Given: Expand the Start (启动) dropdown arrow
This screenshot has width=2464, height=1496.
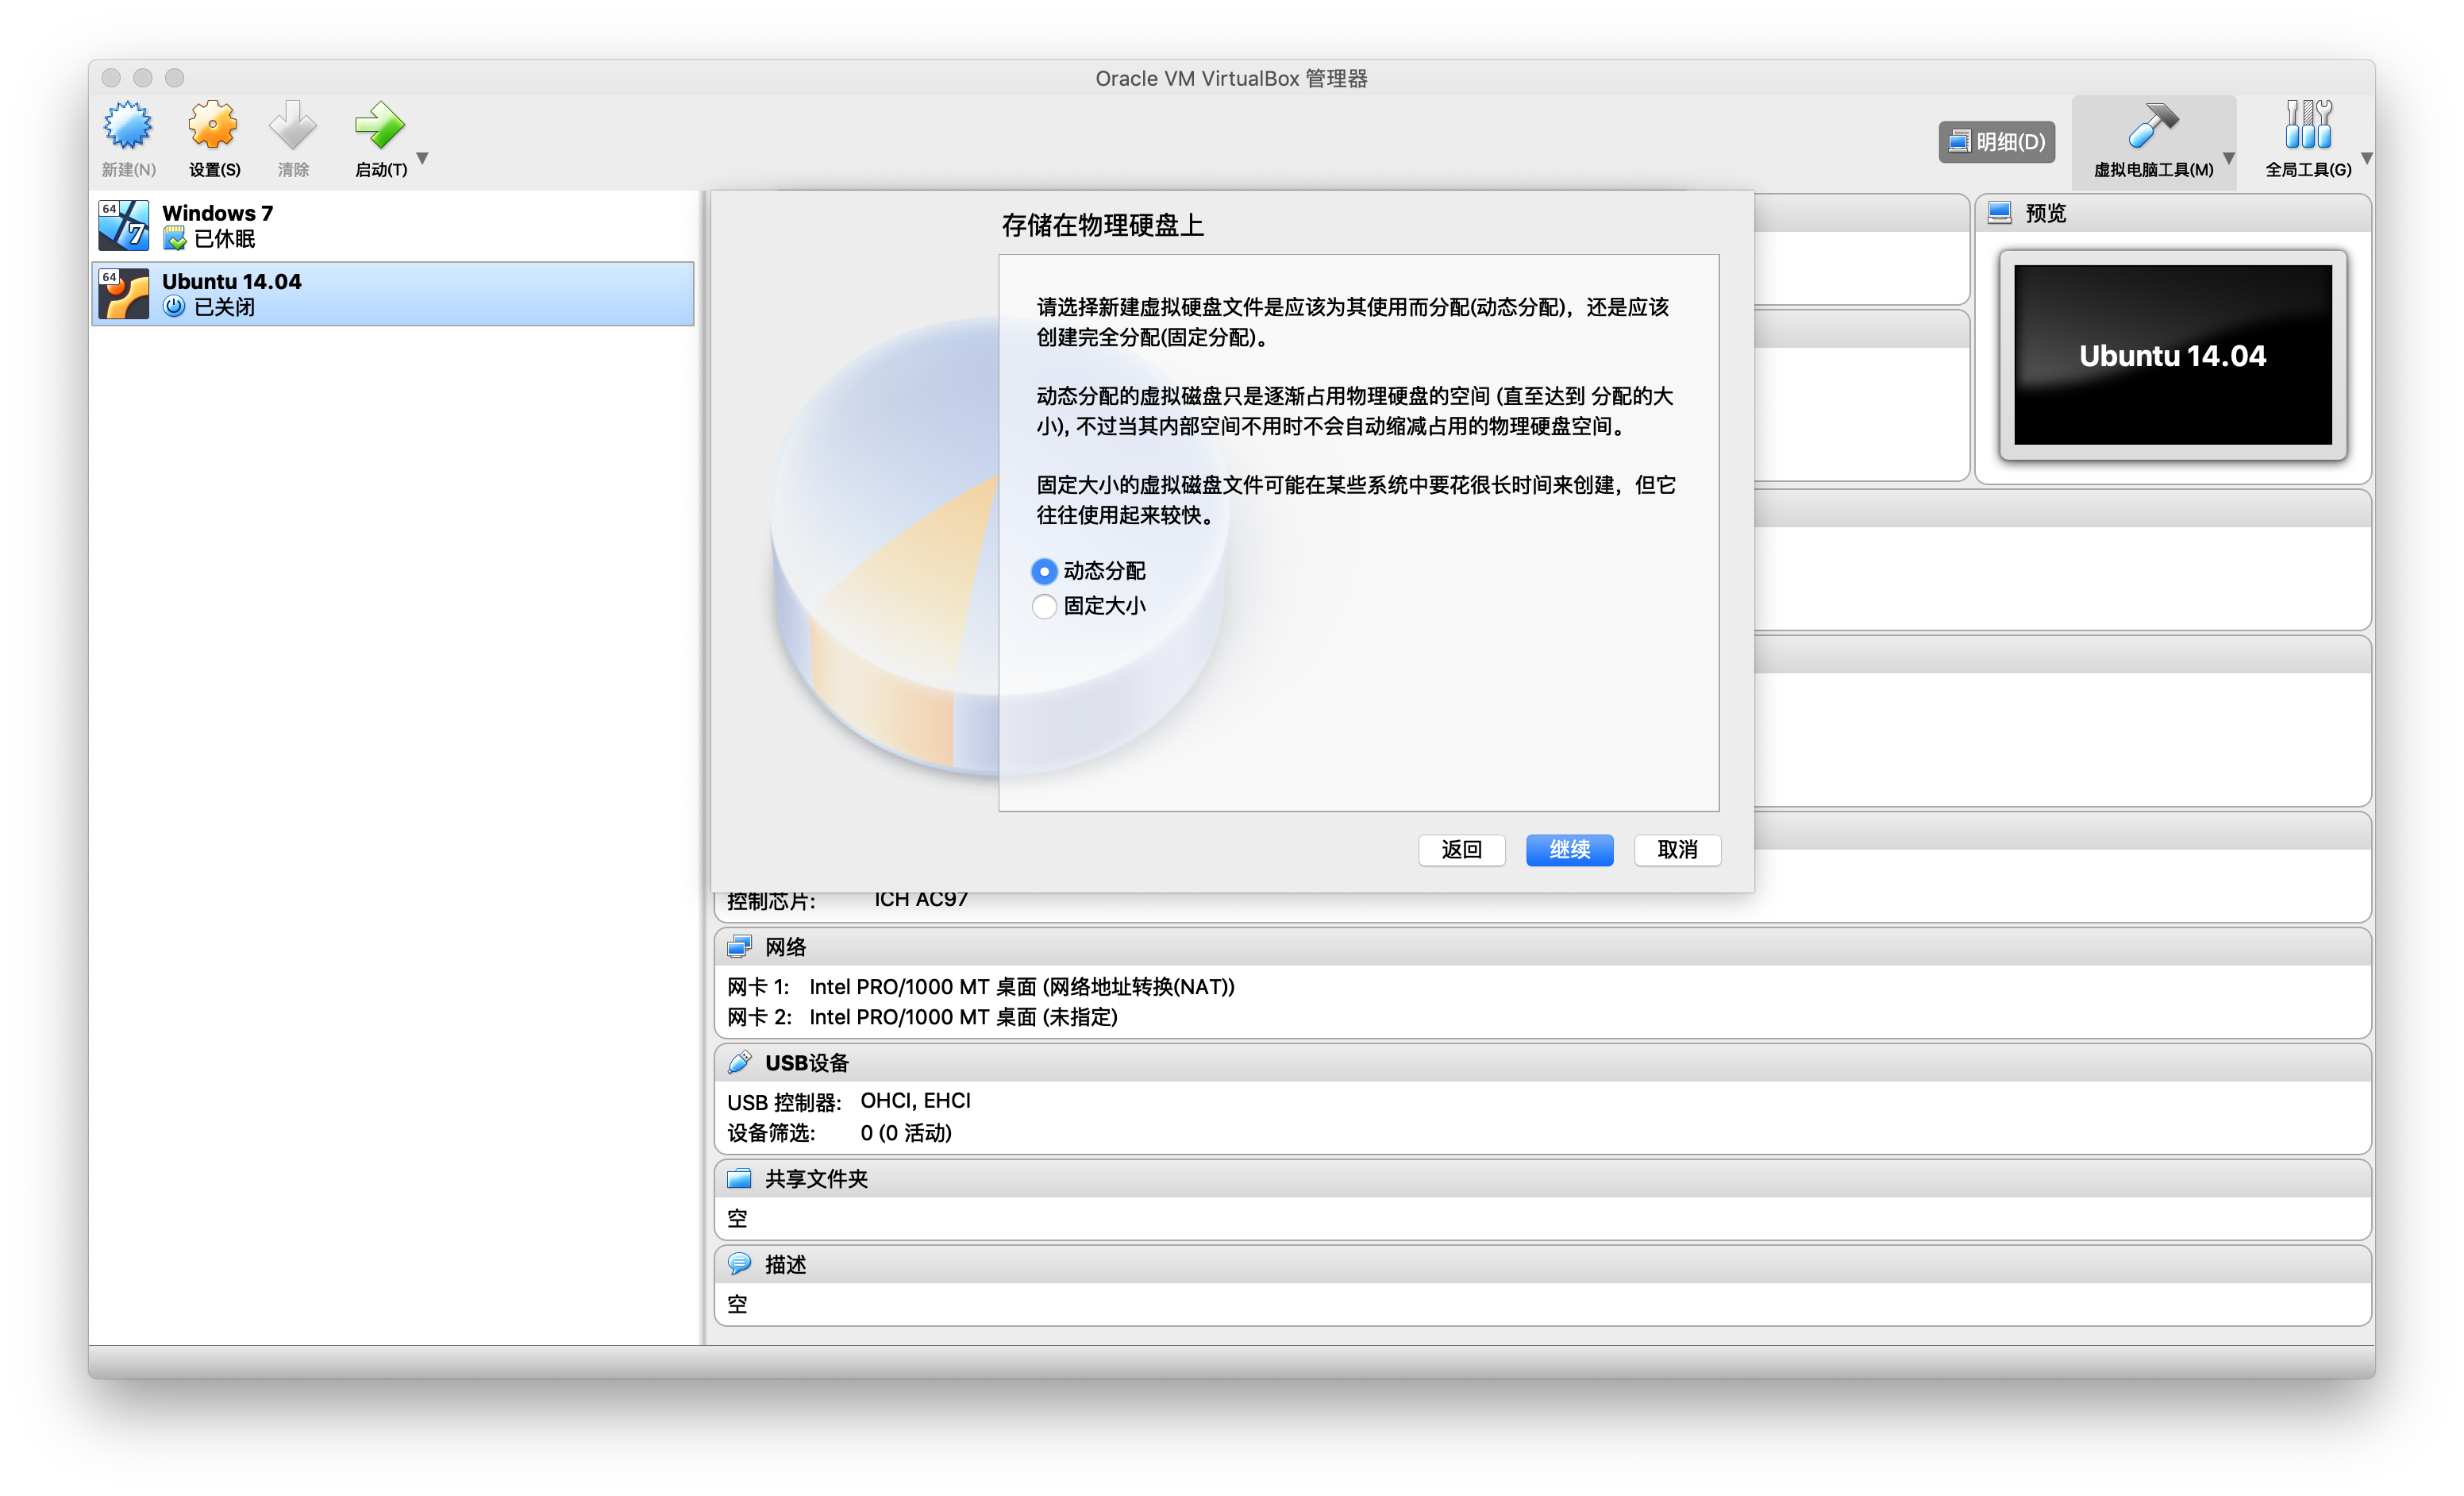Looking at the screenshot, I should click(x=423, y=158).
